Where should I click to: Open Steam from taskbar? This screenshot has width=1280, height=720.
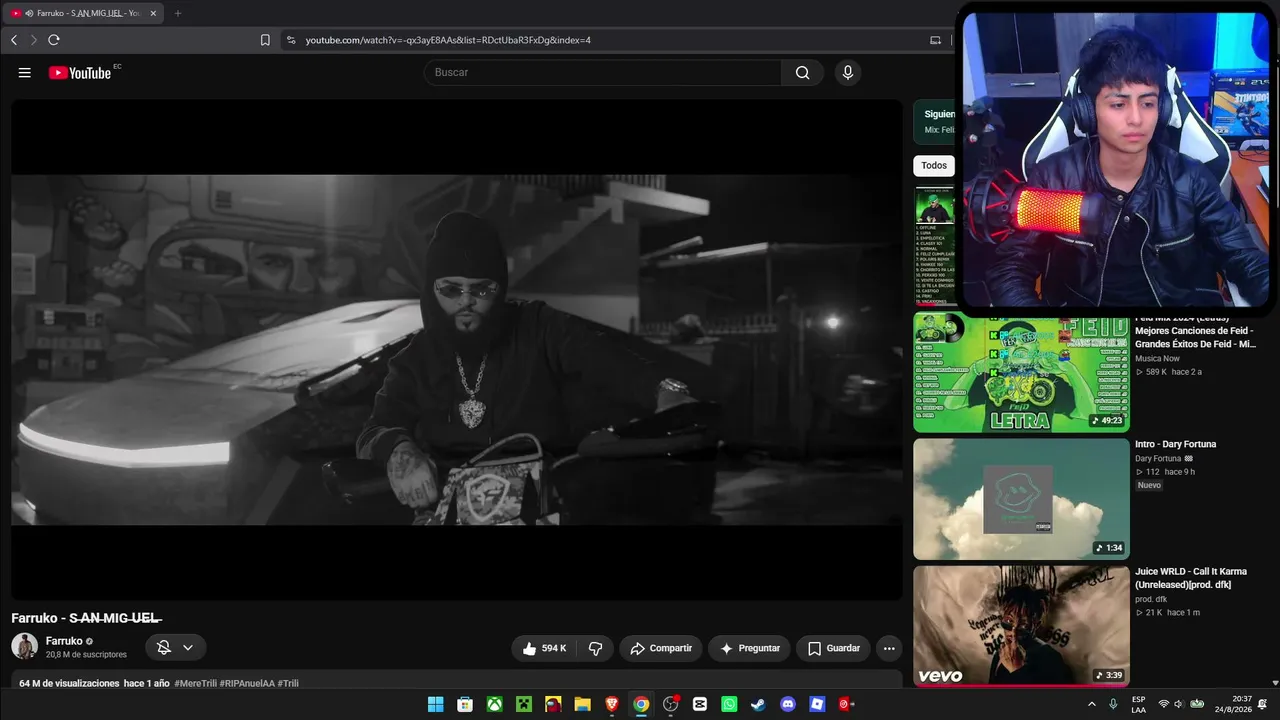(x=758, y=704)
